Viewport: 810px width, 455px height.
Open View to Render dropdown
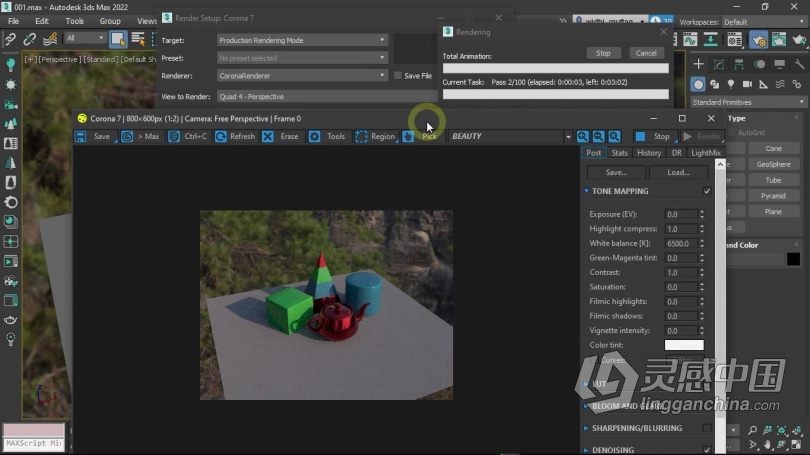tap(326, 97)
